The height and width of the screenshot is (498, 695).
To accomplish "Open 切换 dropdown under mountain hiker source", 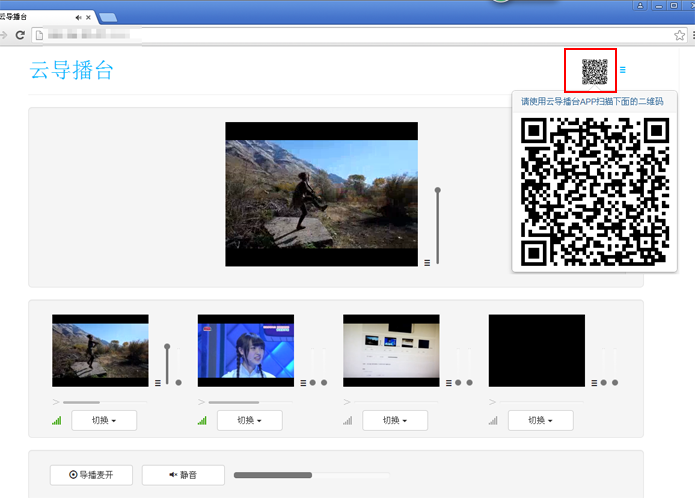I will [104, 420].
